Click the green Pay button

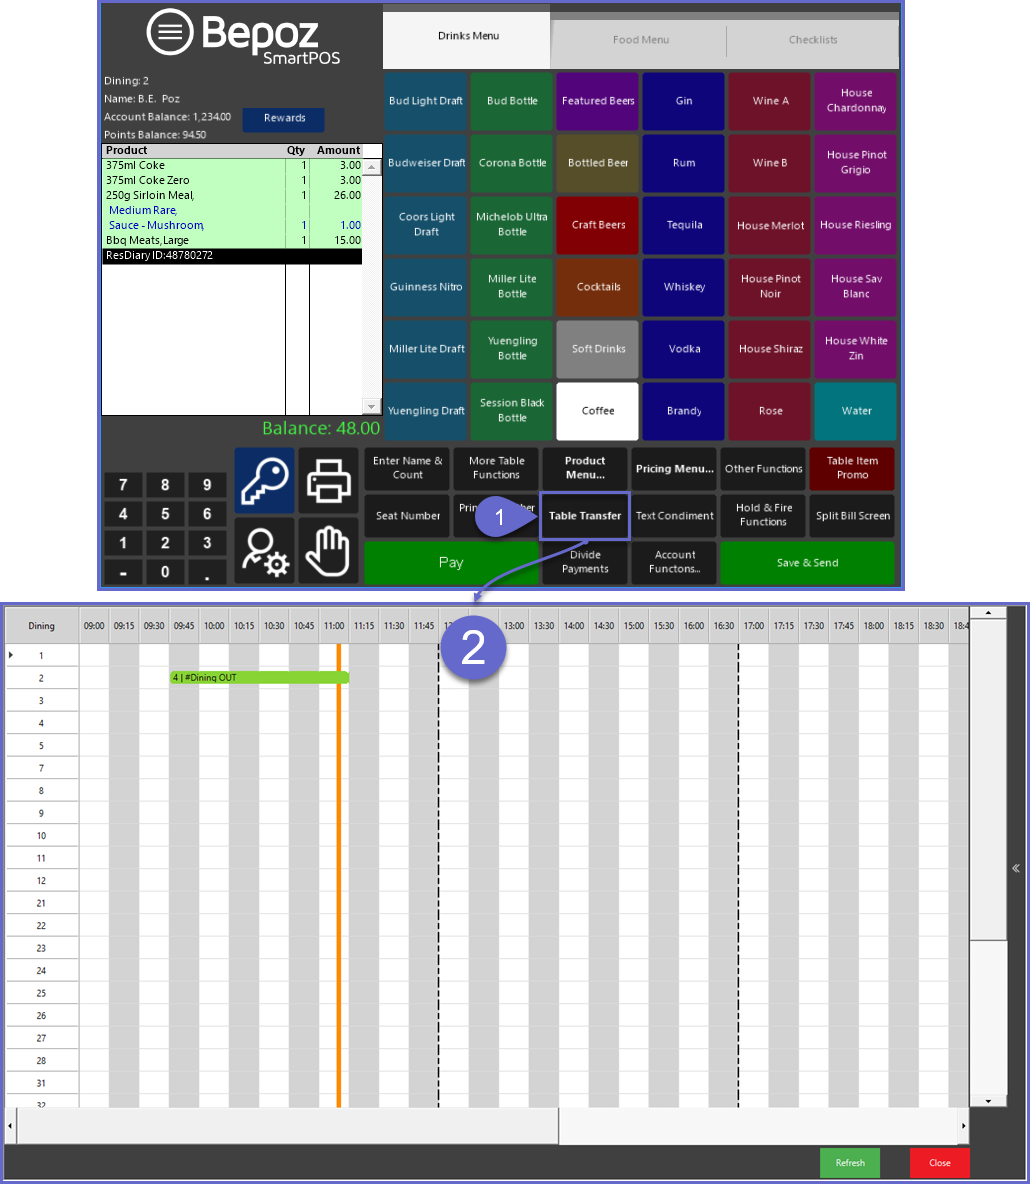(451, 563)
